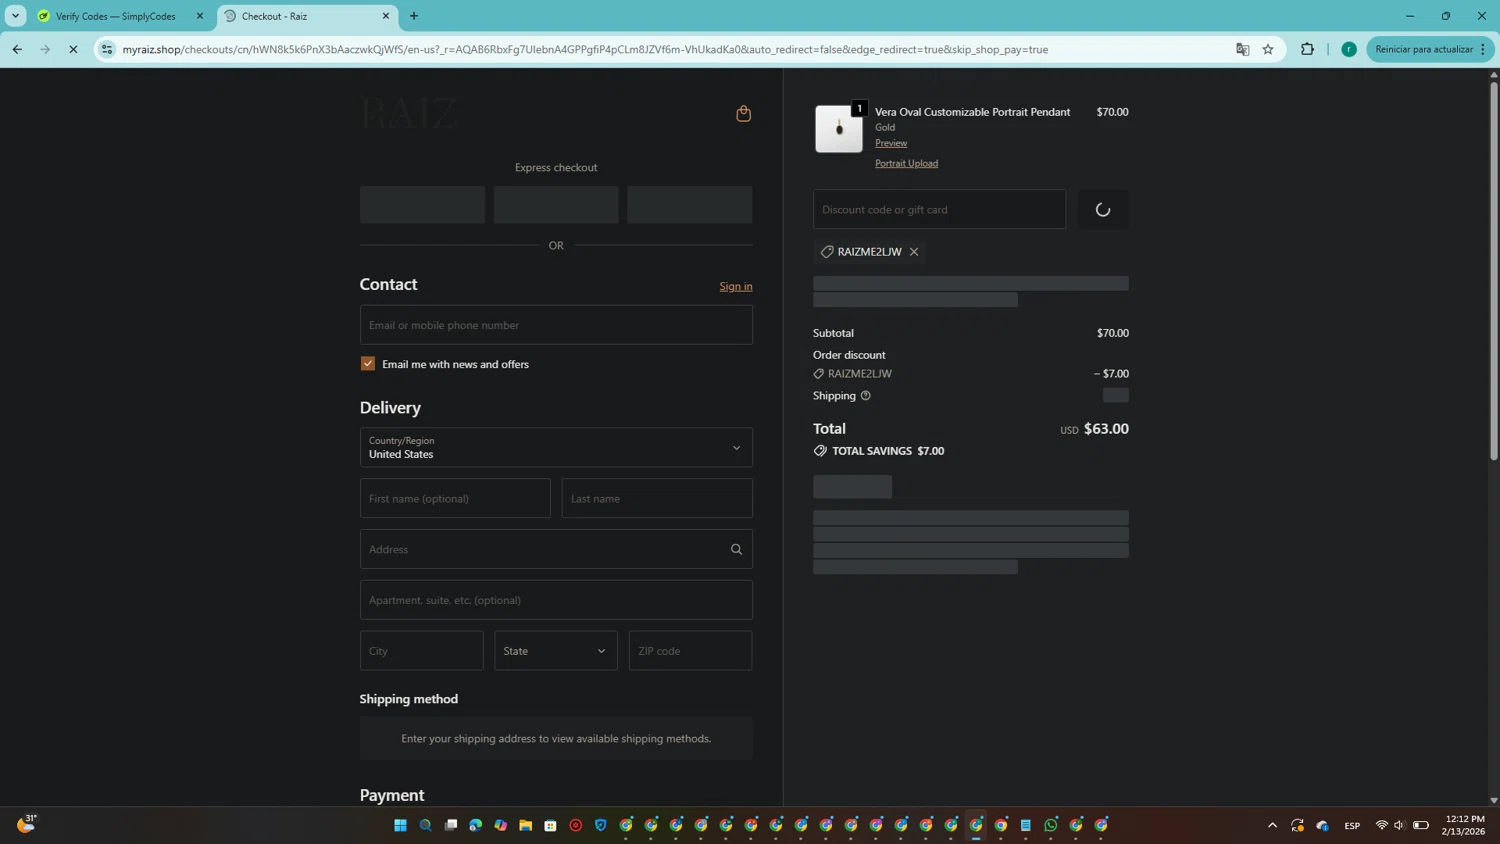Close the Checkout - Raiz tab
Screen dimensions: 1500x844
coord(386,16)
